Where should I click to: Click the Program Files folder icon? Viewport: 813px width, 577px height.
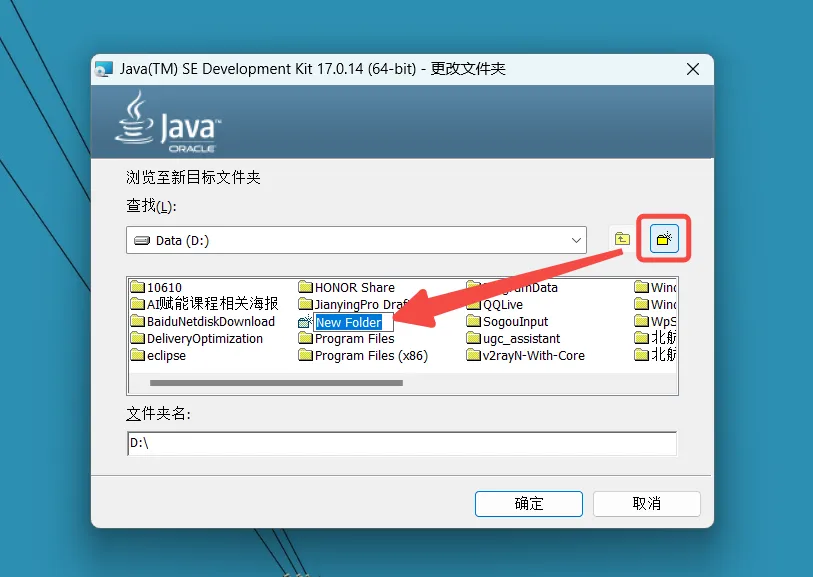pyautogui.click(x=305, y=338)
